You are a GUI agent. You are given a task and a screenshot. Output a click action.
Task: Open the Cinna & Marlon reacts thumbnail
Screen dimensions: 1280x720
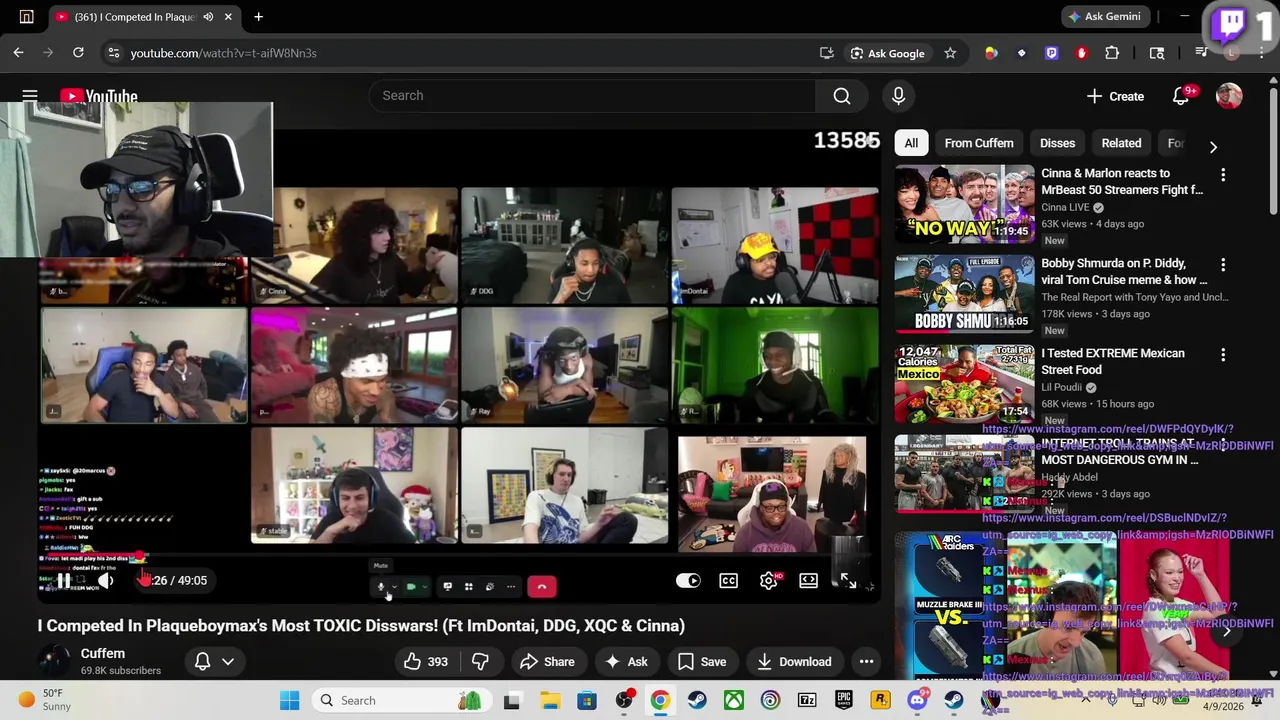tap(964, 204)
